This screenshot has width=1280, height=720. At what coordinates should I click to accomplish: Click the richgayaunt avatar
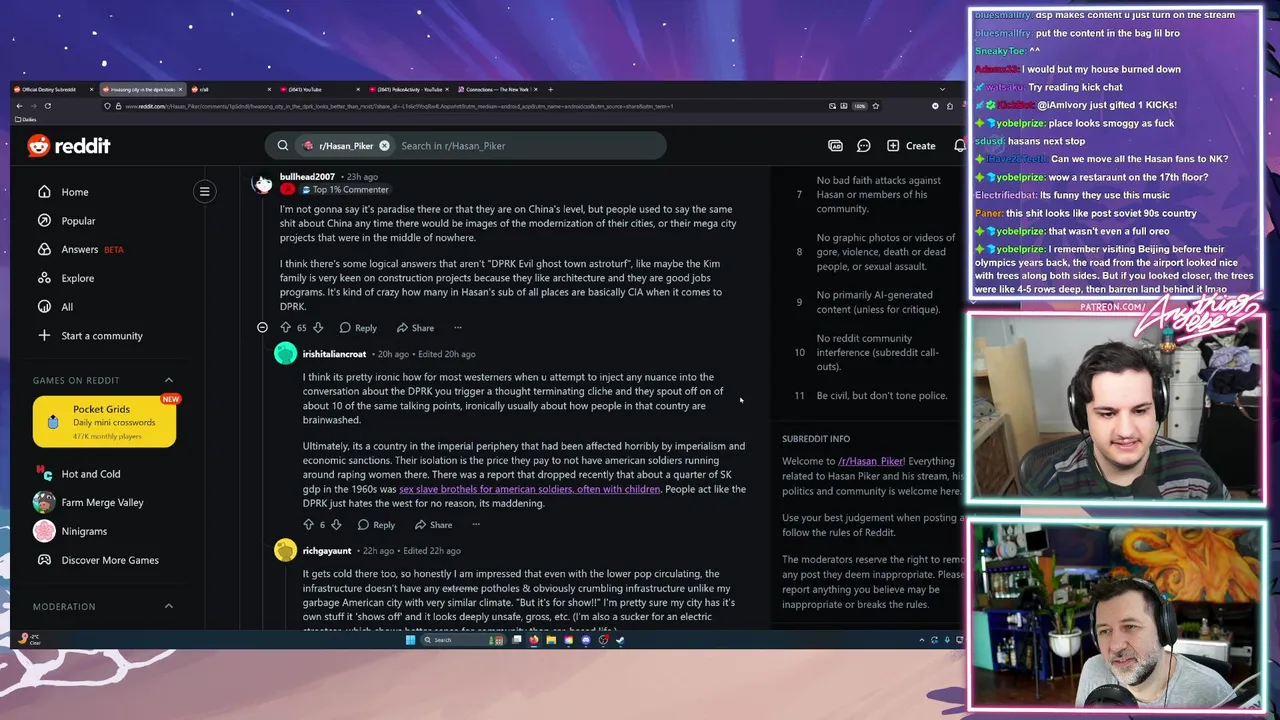pos(285,550)
